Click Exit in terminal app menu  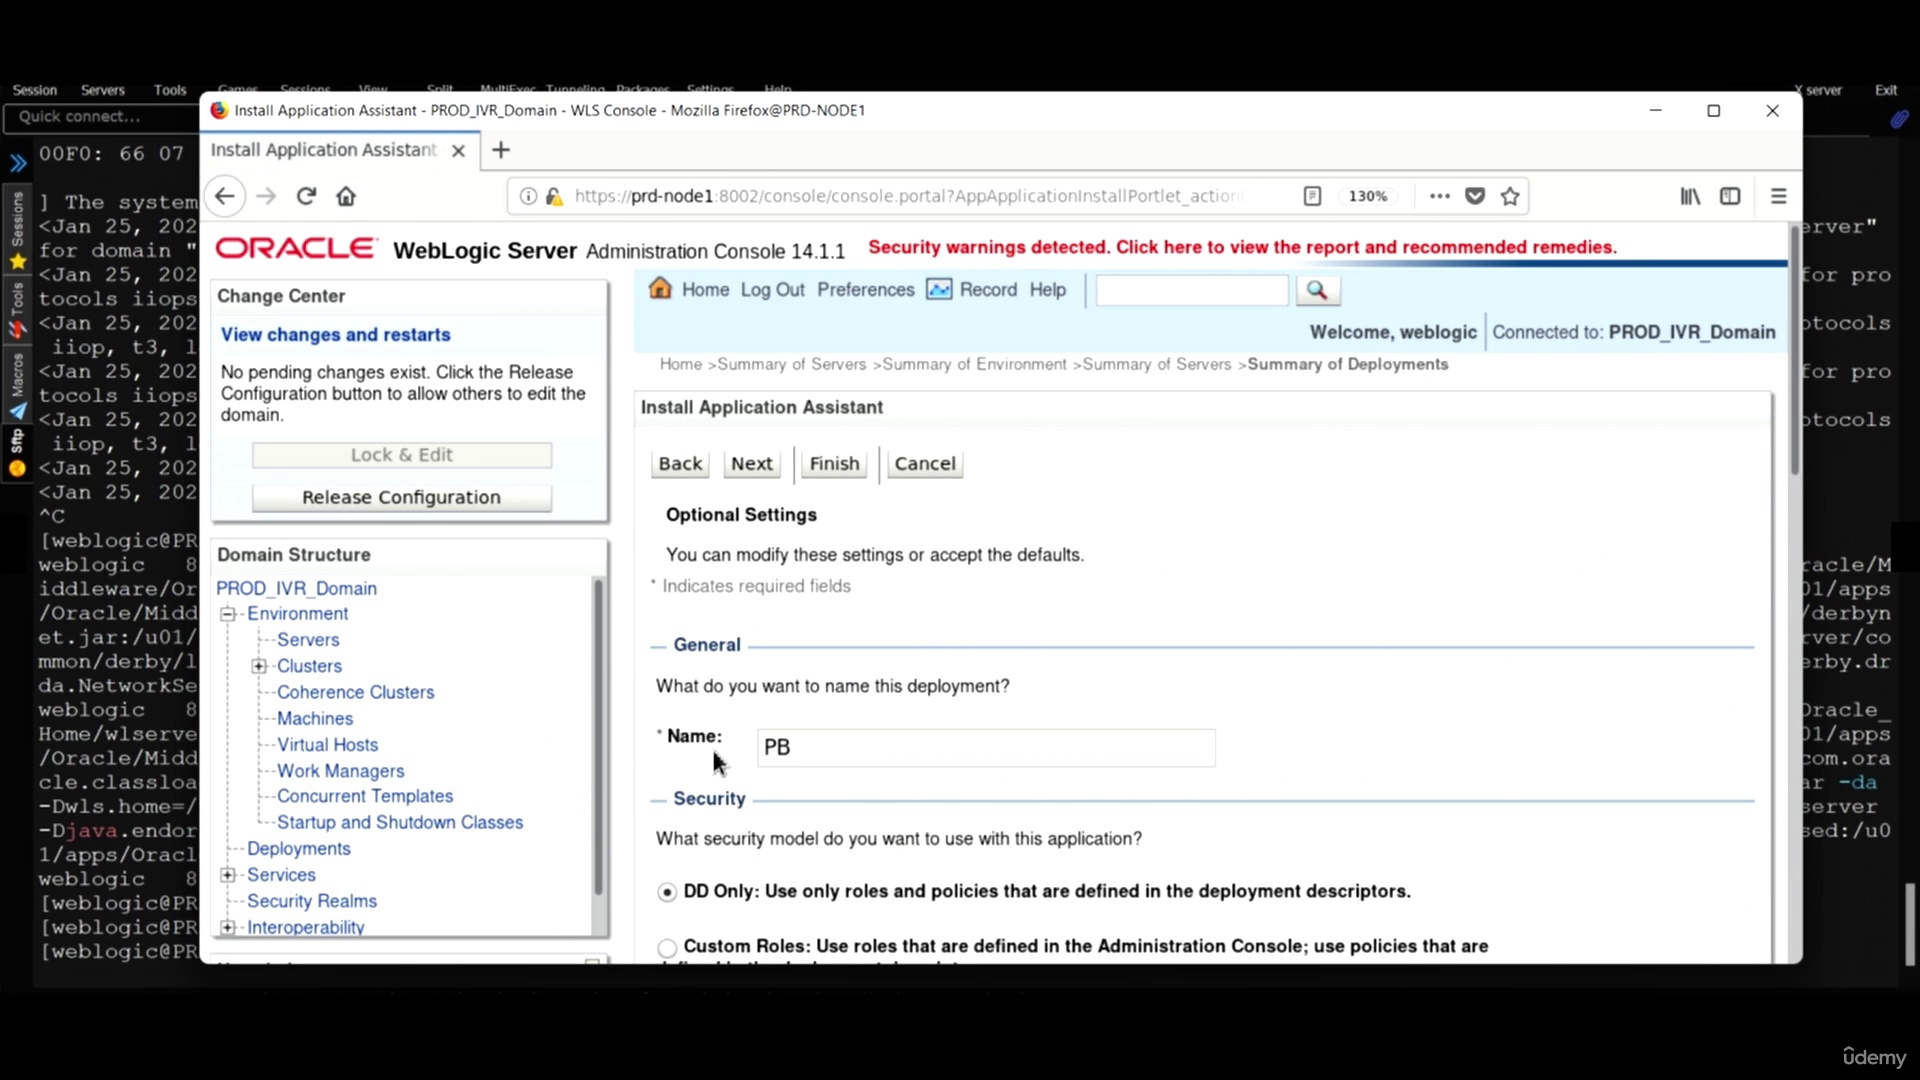coord(1886,90)
